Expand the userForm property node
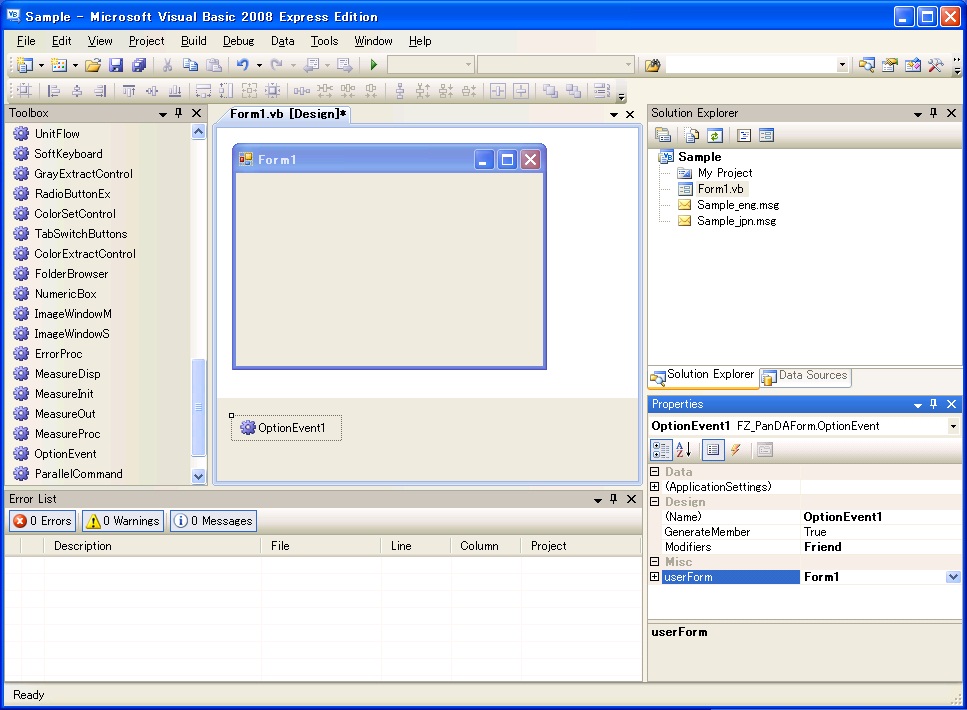This screenshot has height=710, width=967. tap(655, 577)
